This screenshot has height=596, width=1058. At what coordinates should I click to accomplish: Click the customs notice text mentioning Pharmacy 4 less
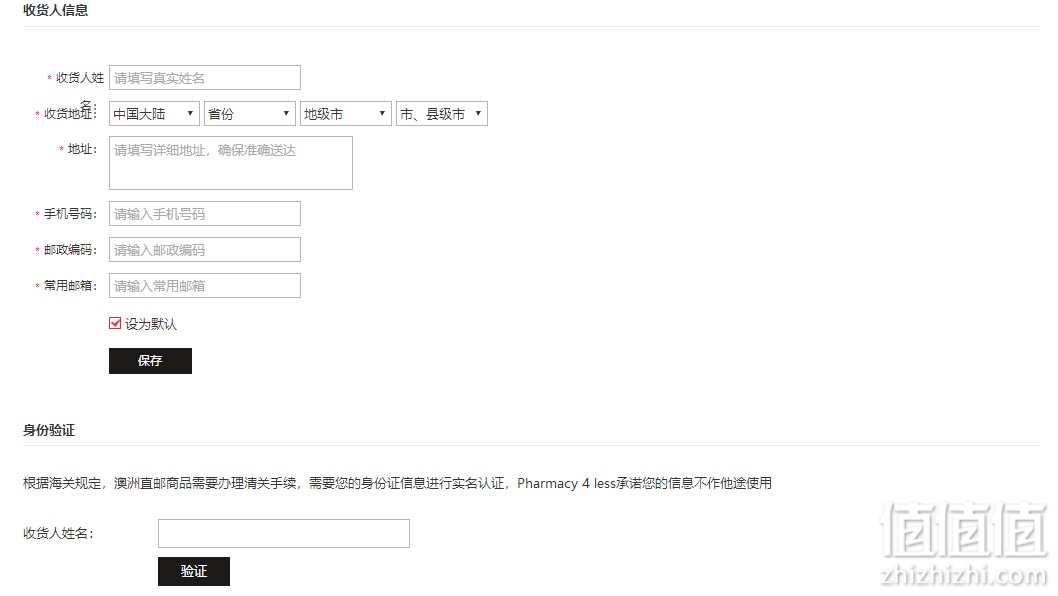pyautogui.click(x=397, y=483)
